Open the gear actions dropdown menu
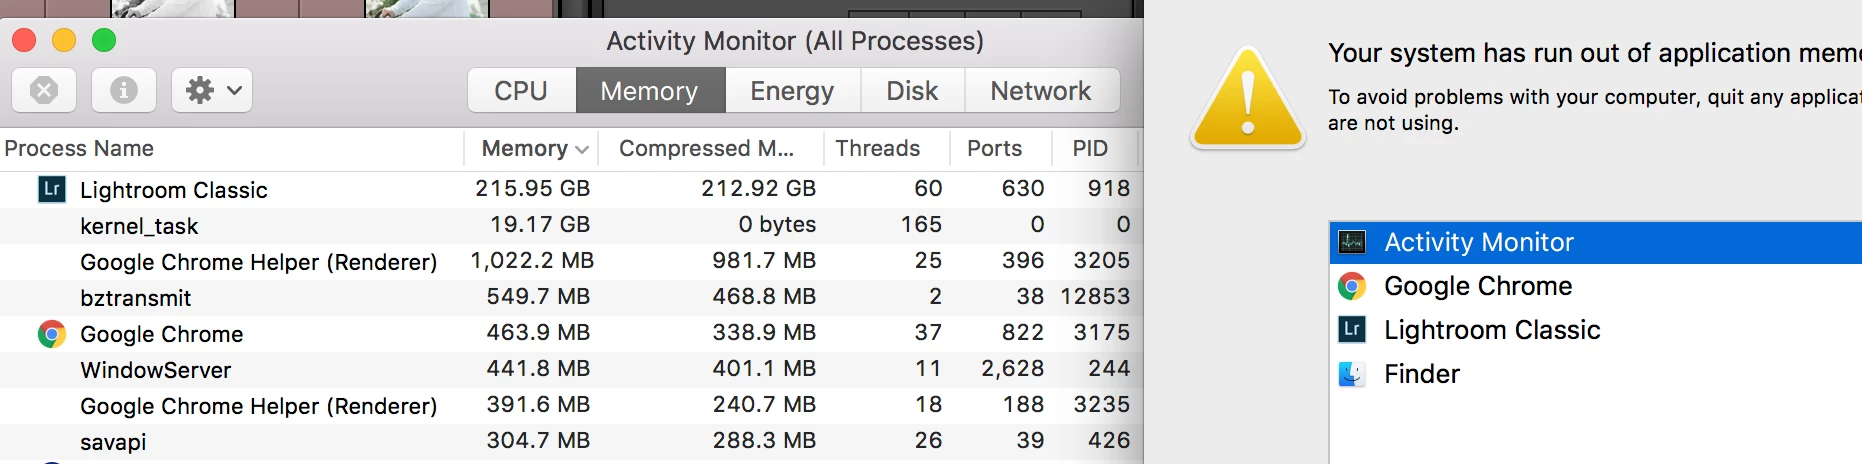Viewport: 1862px width, 464px height. click(x=212, y=90)
